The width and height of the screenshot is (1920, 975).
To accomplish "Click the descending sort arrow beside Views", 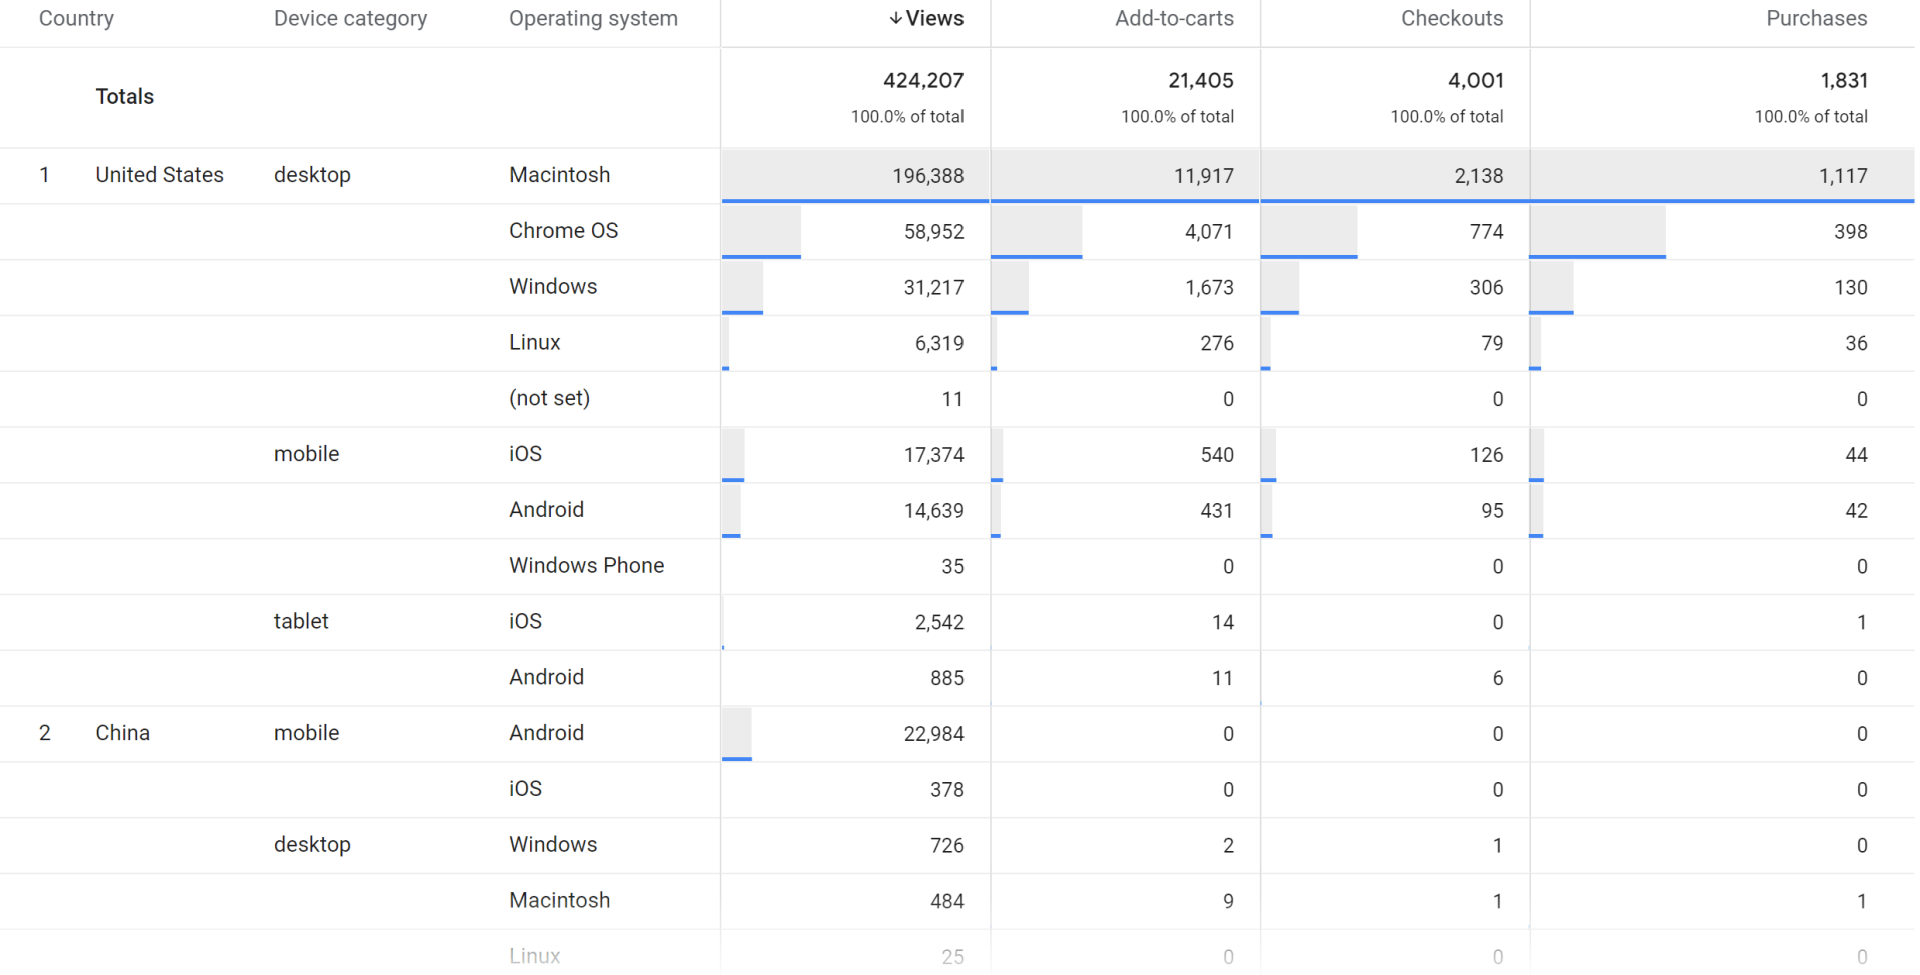I will click(895, 19).
